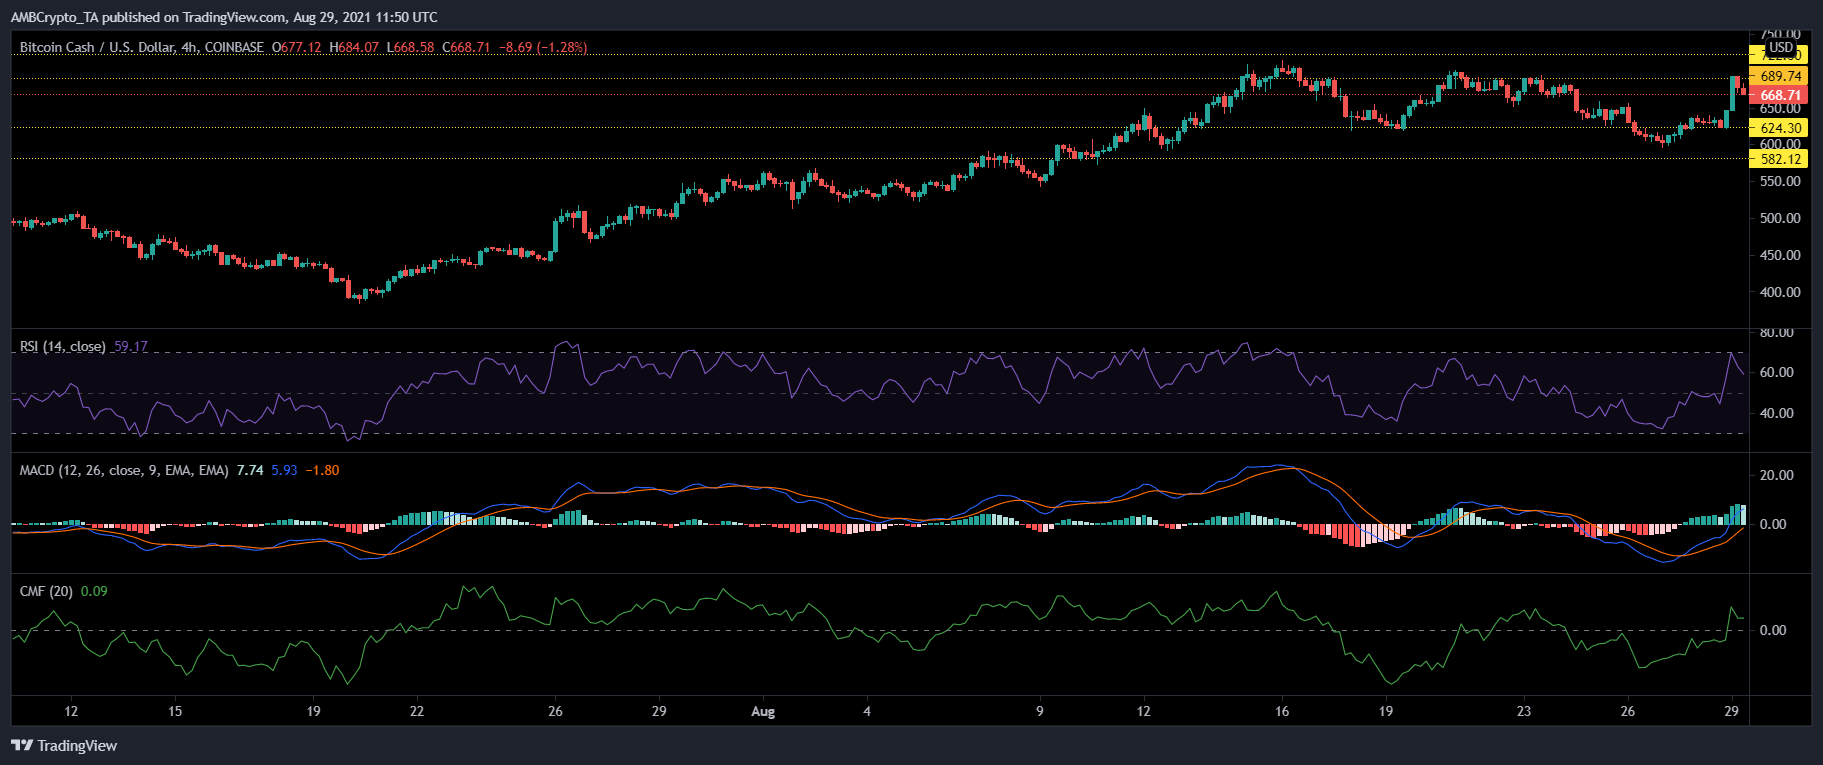Click date 23 on the time axis
Image resolution: width=1823 pixels, height=765 pixels.
click(x=1524, y=712)
